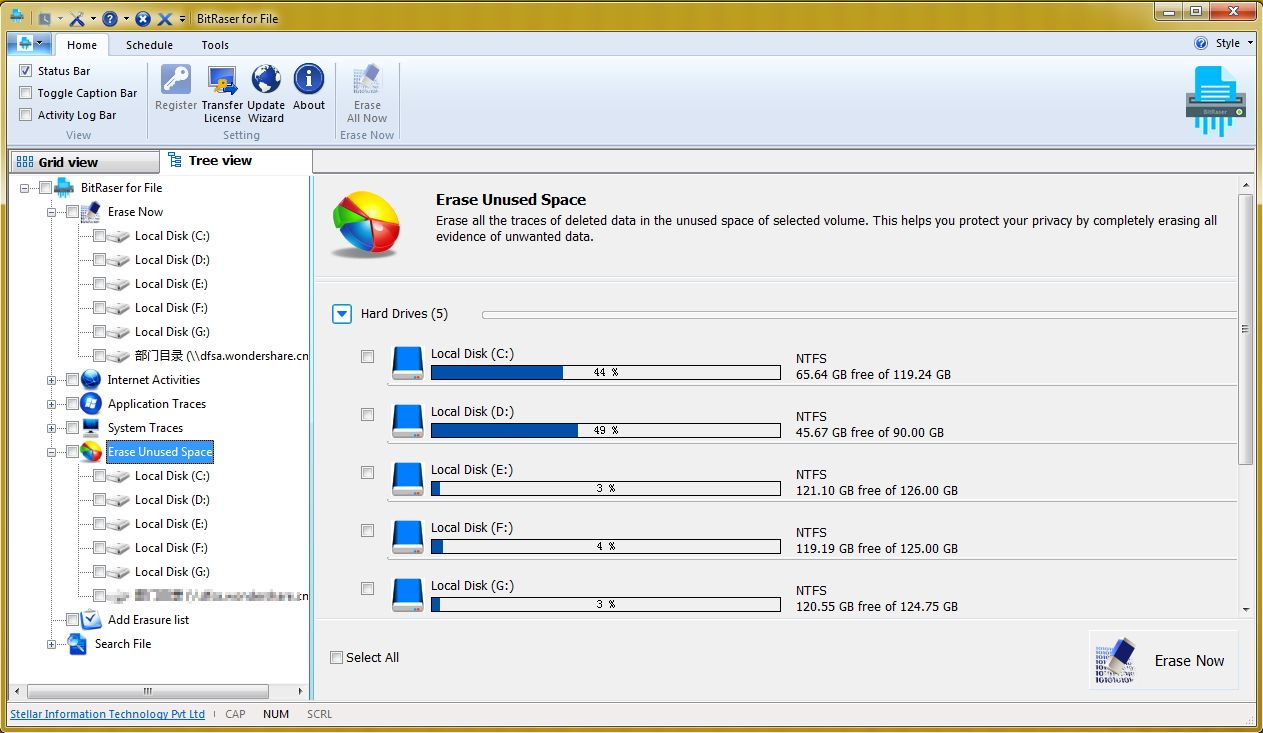The image size is (1263, 733).
Task: Check Local Disk (C:) in hard drives list
Action: (x=368, y=356)
